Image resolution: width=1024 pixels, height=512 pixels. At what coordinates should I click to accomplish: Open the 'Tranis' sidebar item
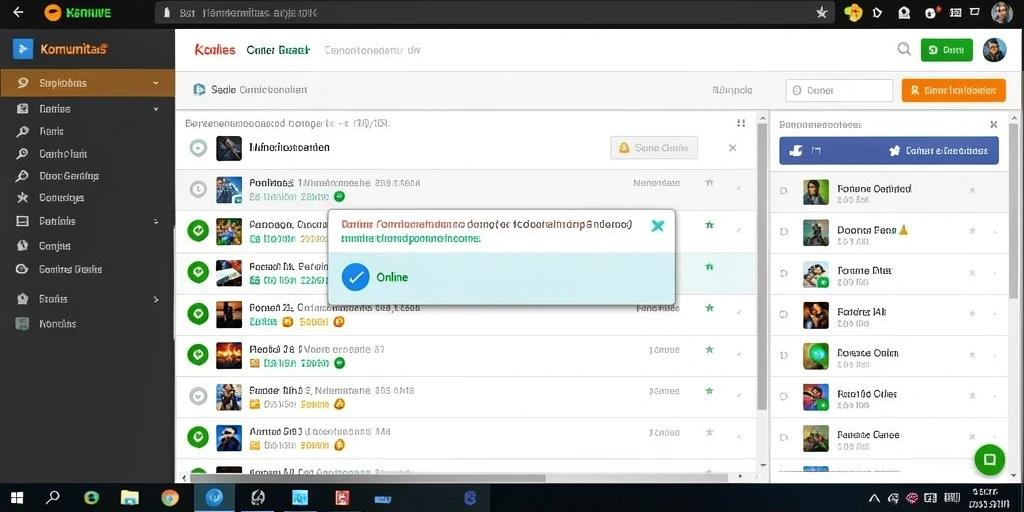[51, 131]
